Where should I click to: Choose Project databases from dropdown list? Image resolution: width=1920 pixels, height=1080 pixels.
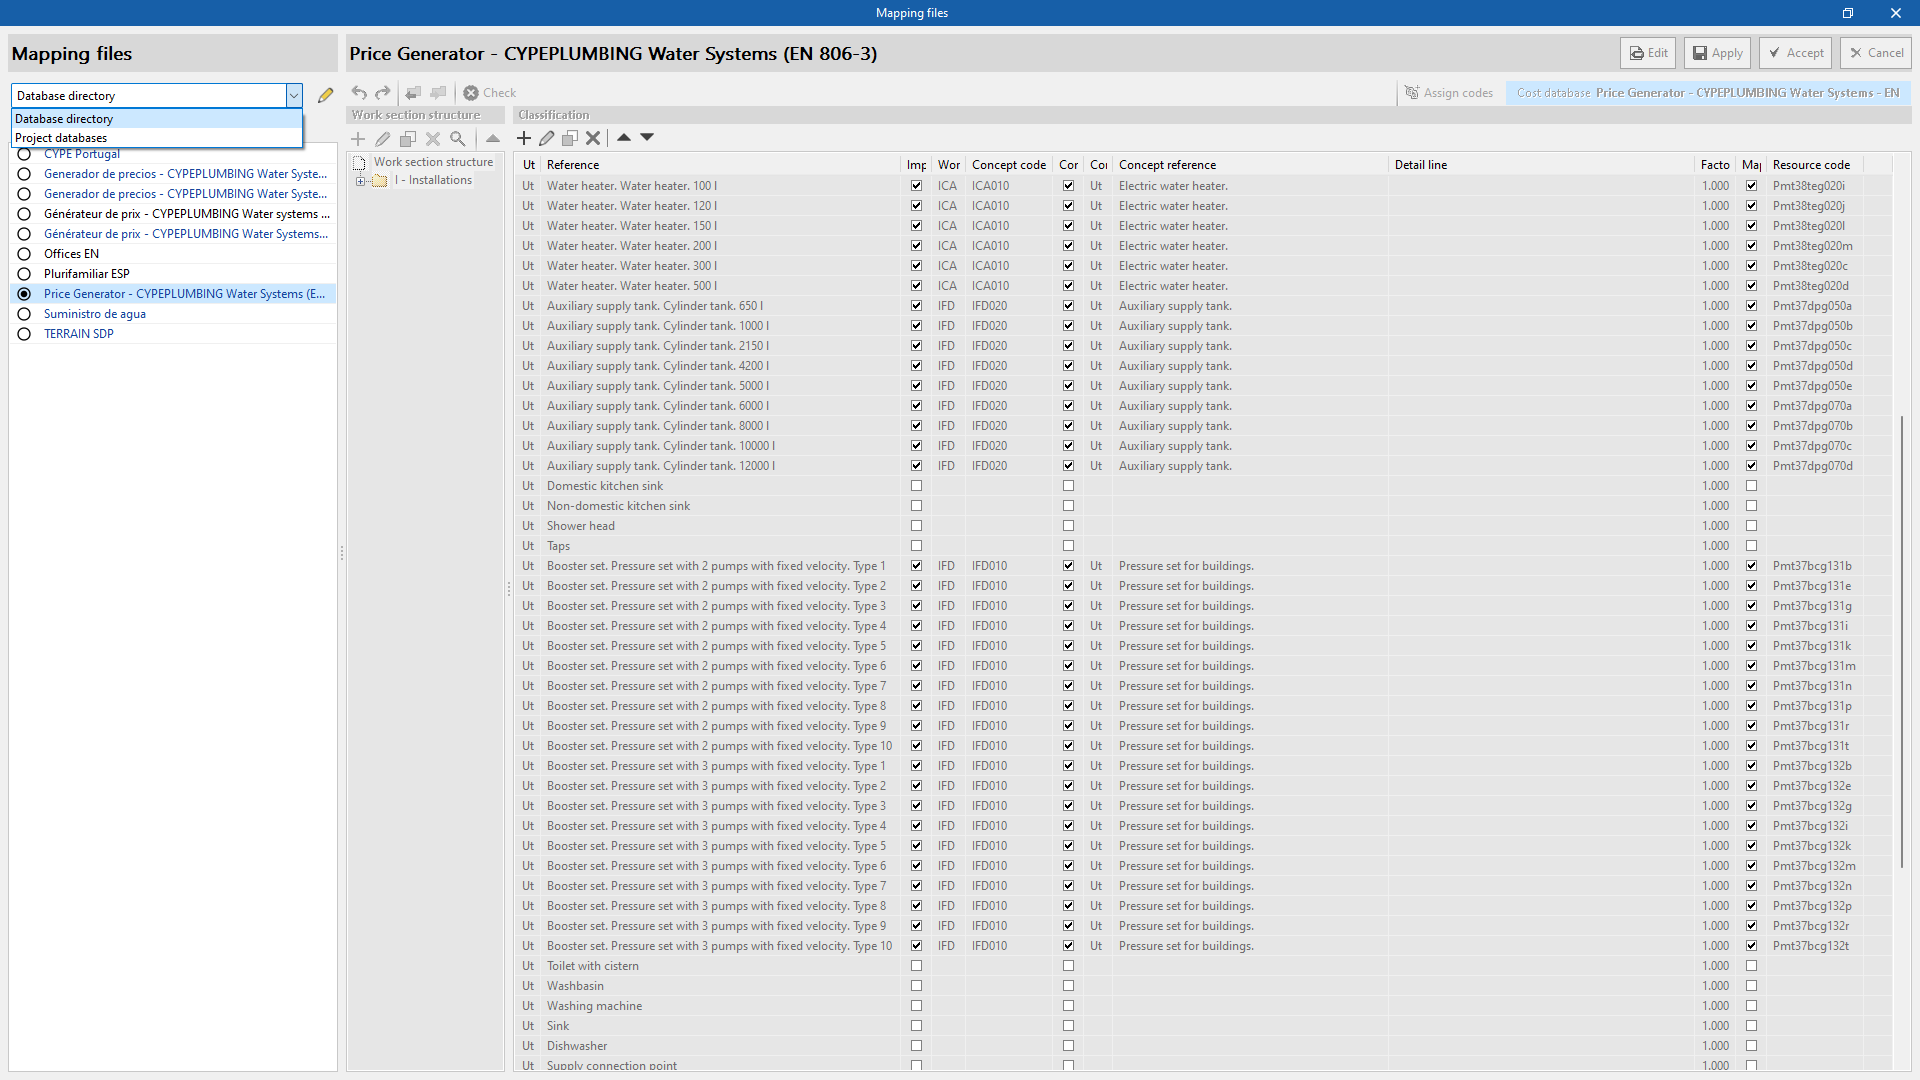coord(61,138)
